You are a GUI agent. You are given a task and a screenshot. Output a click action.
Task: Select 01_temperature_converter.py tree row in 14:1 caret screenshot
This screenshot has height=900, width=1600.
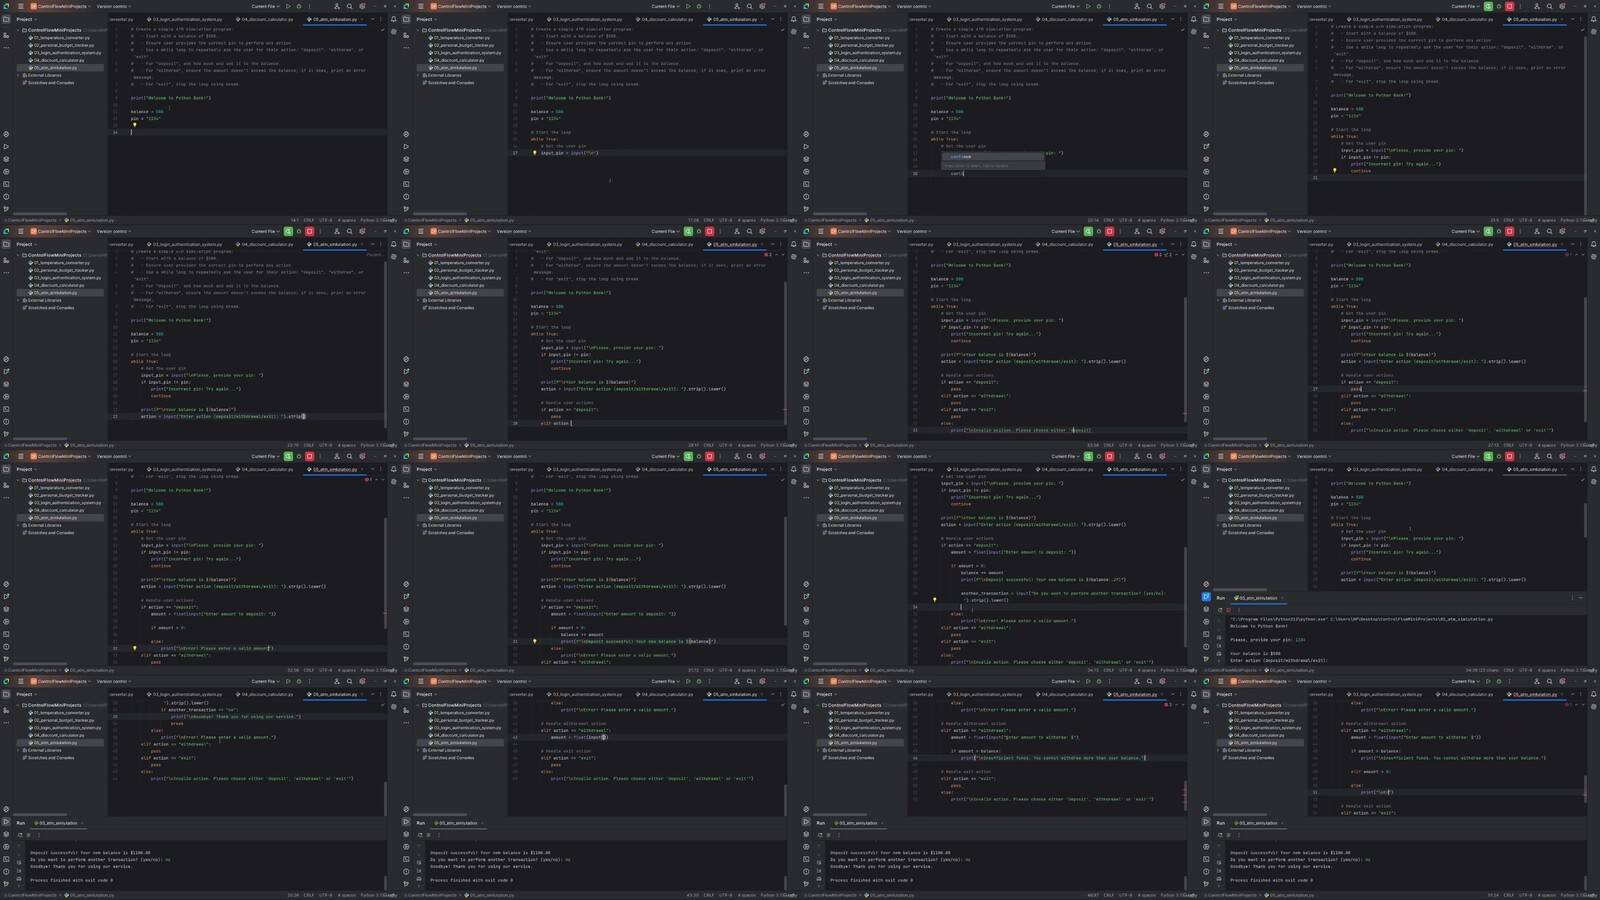tap(61, 38)
